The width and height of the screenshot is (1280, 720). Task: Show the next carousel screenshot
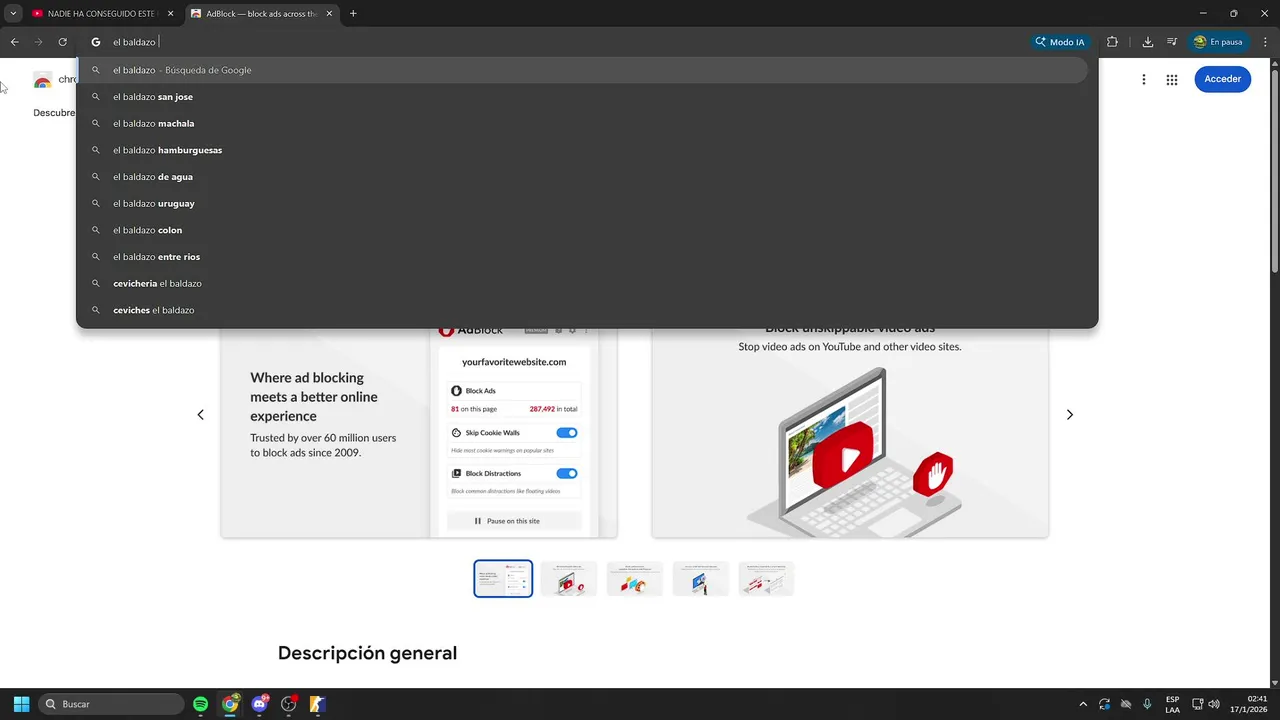point(1069,414)
